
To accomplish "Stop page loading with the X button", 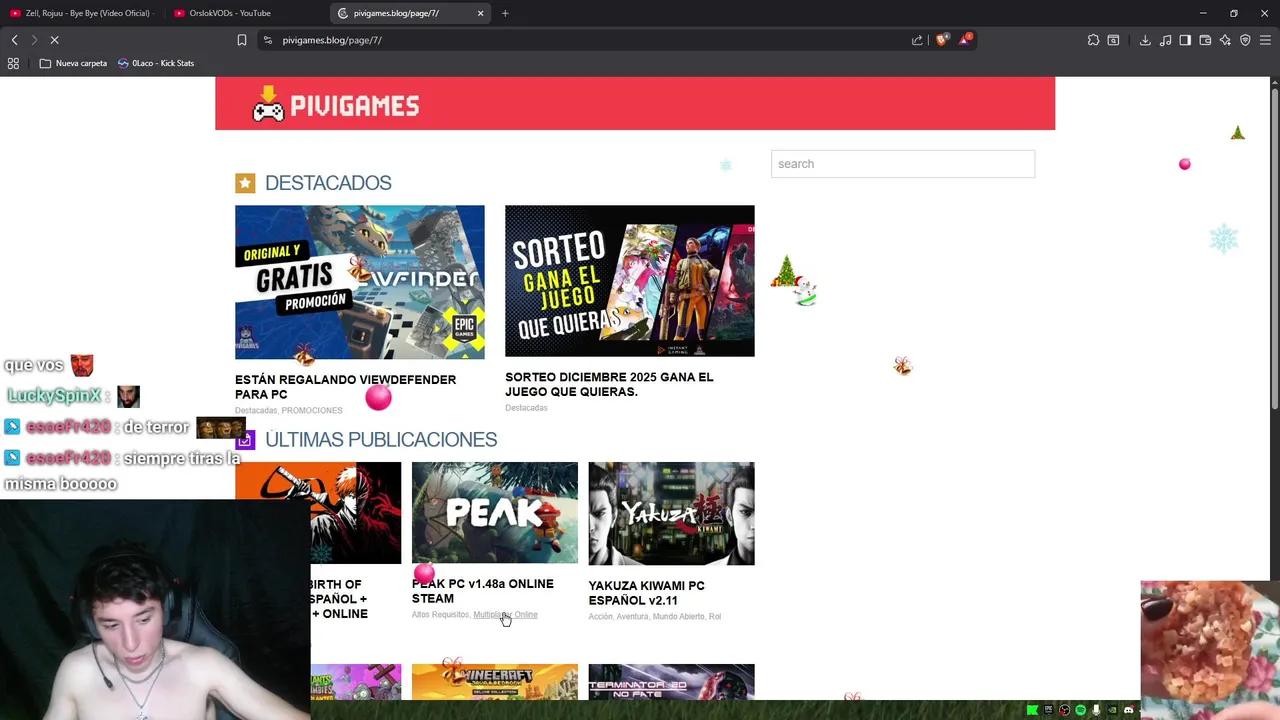I will coord(55,40).
